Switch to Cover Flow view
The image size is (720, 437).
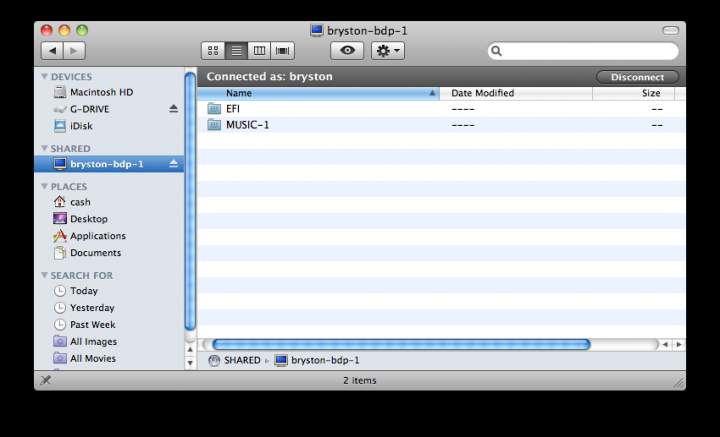pos(283,50)
